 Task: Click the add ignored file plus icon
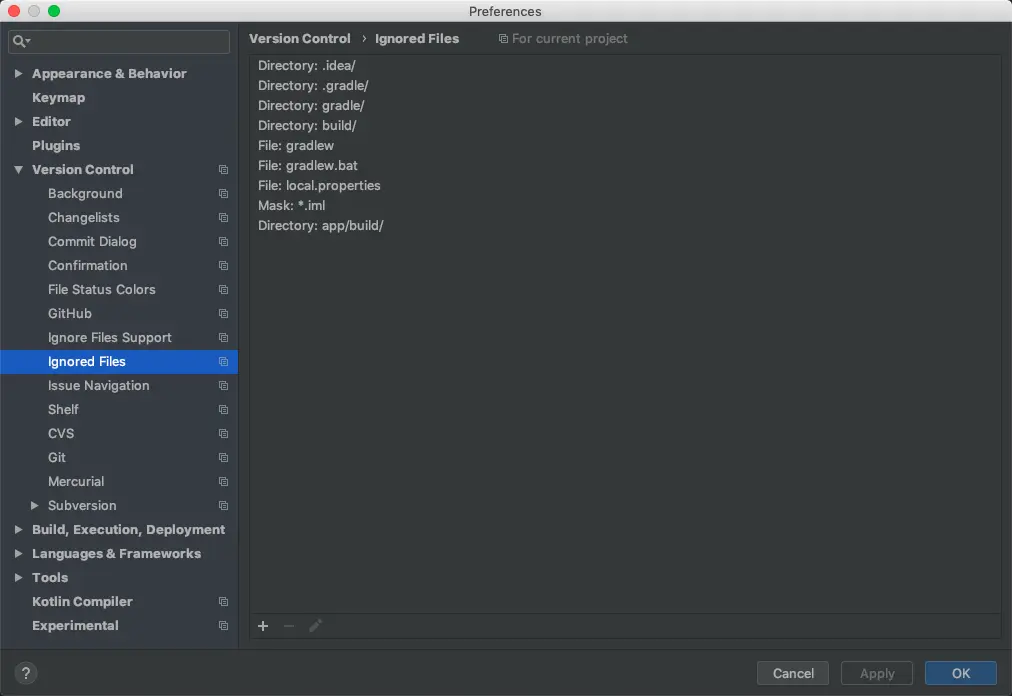point(263,626)
